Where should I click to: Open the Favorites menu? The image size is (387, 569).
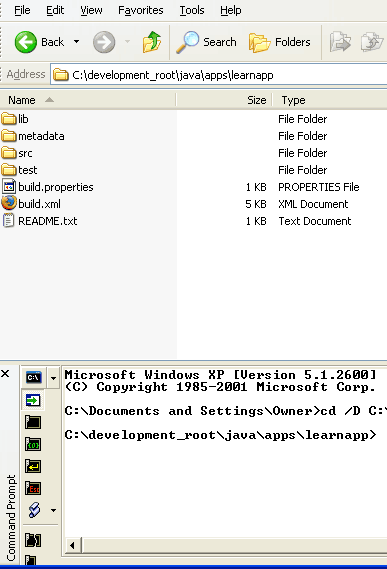141,10
